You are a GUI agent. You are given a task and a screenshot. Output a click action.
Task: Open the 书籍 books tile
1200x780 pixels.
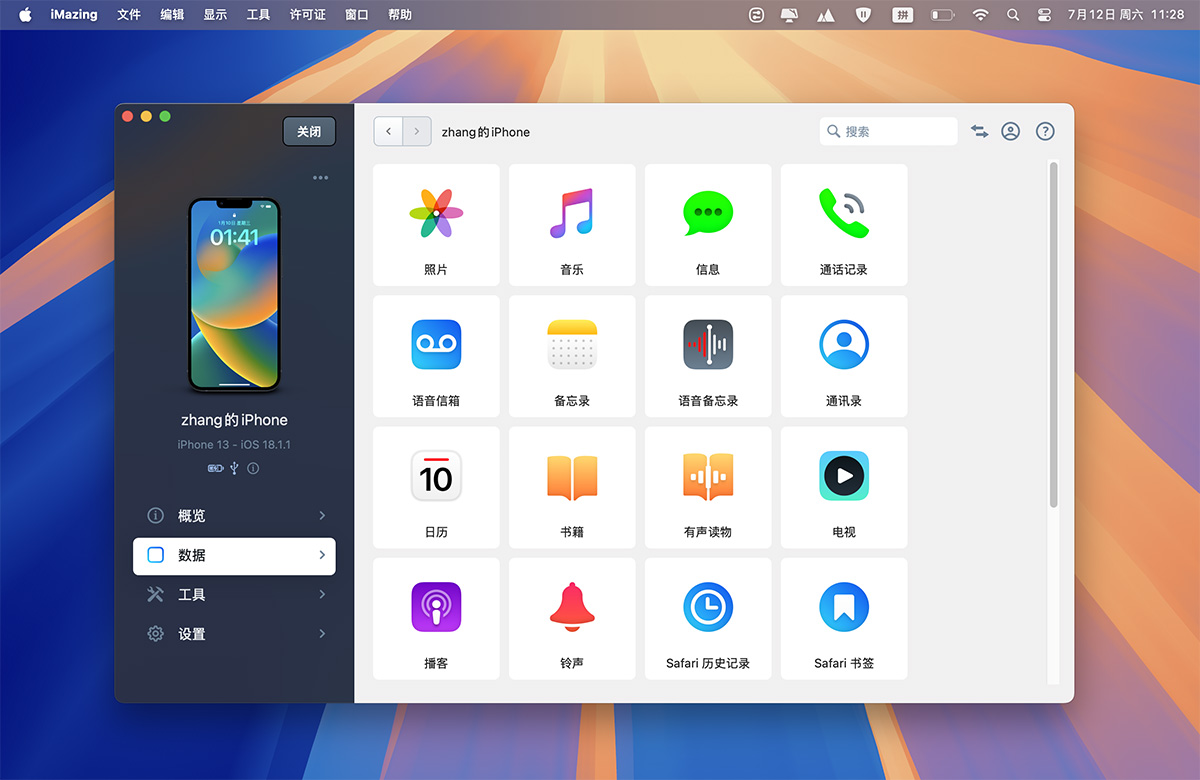pyautogui.click(x=572, y=487)
